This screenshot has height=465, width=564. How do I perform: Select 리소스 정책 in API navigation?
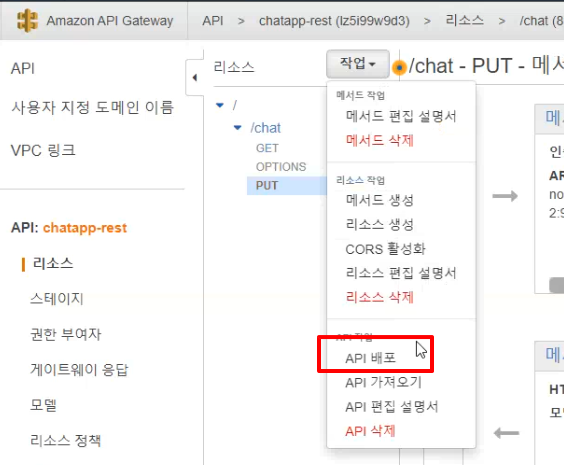click(65, 440)
